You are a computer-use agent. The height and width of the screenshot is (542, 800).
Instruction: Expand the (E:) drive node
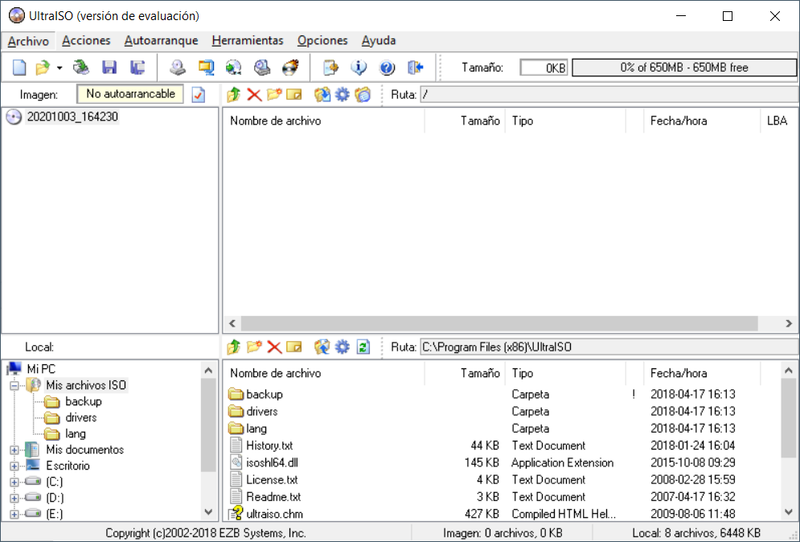tap(14, 514)
